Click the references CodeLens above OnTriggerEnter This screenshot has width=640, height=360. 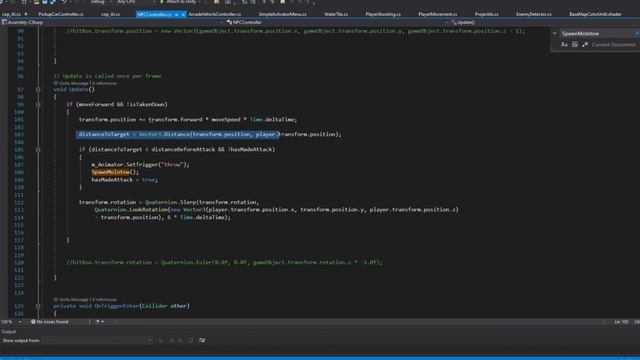tap(104, 300)
